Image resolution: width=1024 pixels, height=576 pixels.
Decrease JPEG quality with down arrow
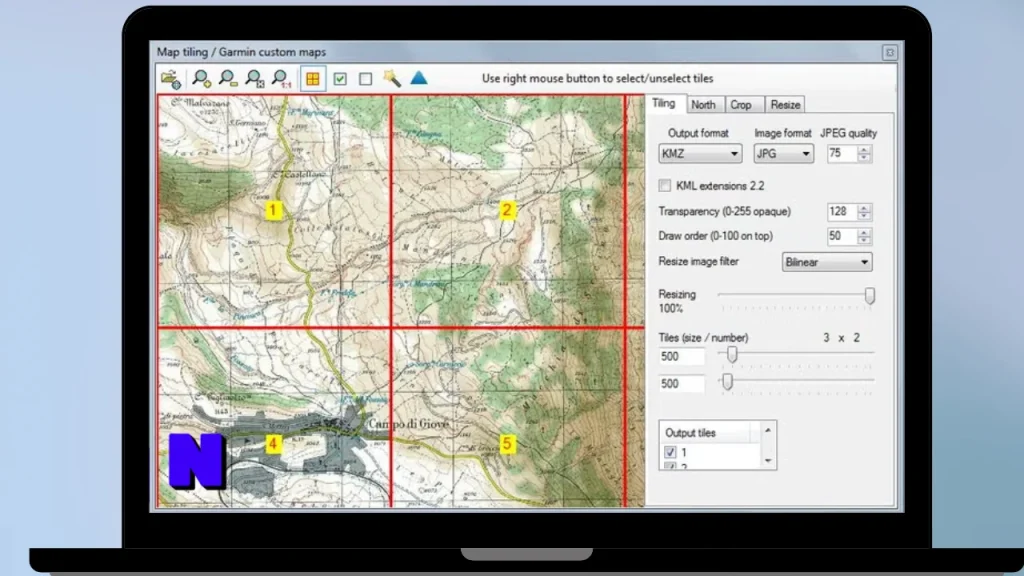(x=864, y=158)
